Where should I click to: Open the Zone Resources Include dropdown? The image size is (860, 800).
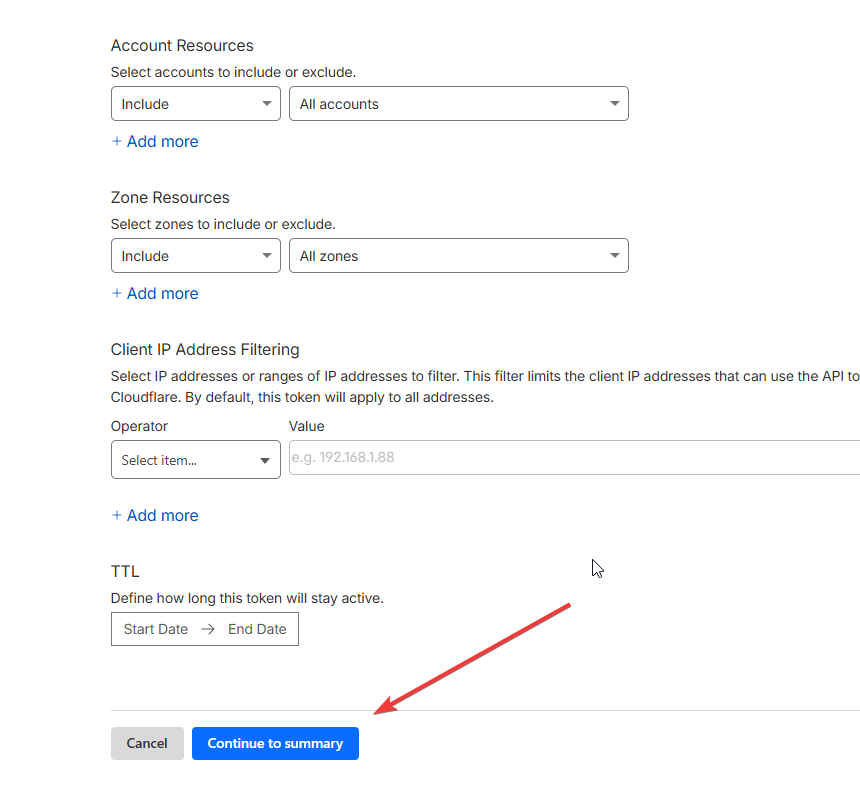pyautogui.click(x=195, y=256)
